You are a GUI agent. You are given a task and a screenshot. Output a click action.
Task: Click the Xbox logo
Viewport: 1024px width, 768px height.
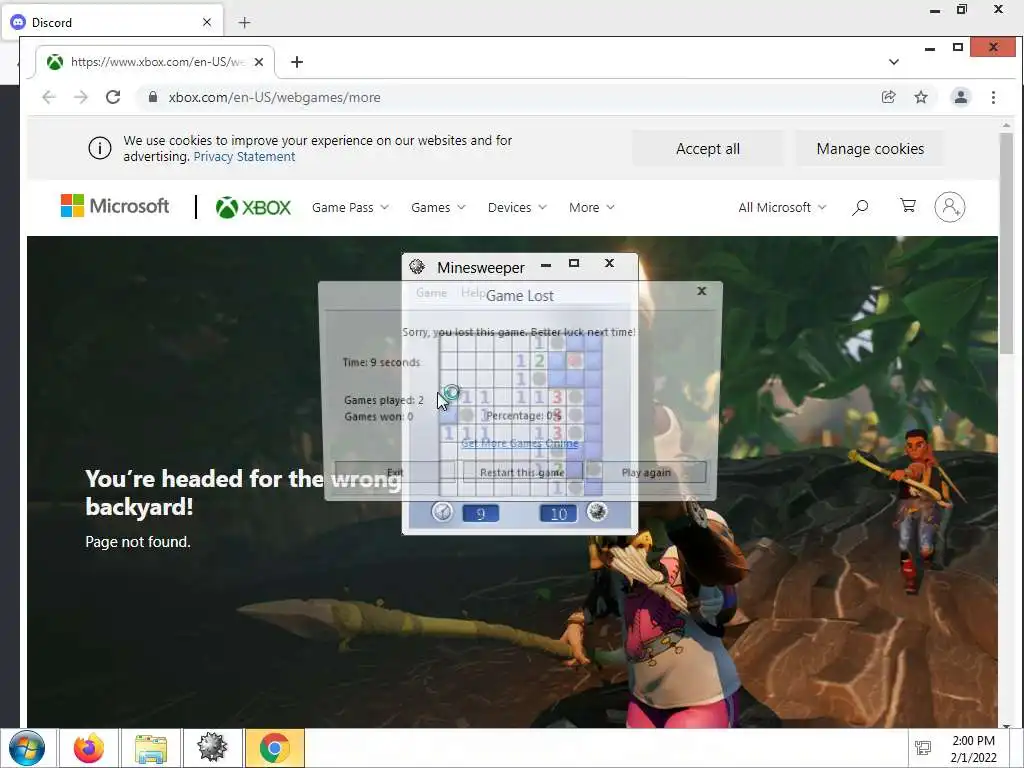pyautogui.click(x=253, y=208)
